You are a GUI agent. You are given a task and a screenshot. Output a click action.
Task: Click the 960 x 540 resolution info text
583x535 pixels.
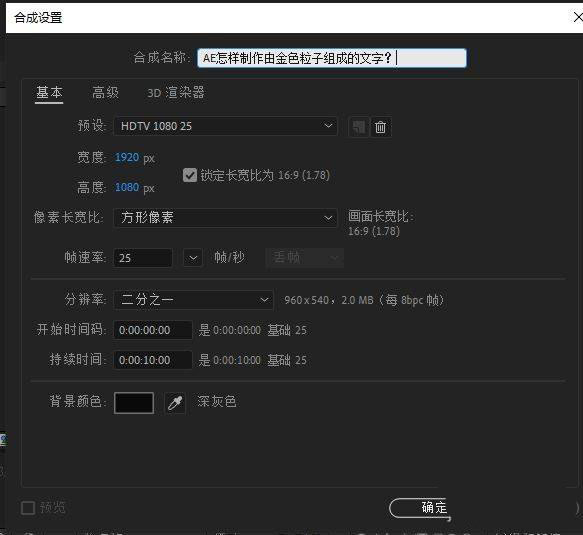pyautogui.click(x=364, y=300)
